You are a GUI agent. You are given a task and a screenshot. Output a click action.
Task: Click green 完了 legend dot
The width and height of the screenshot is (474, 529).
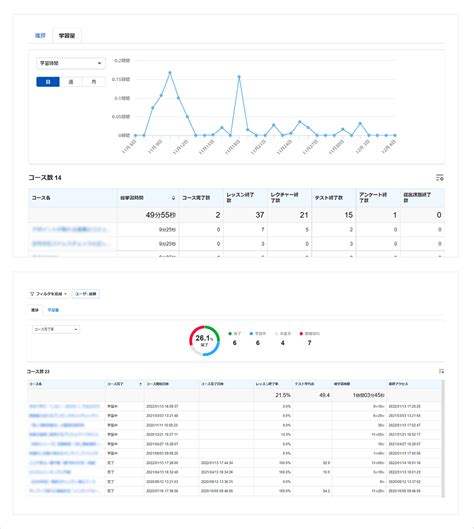tap(230, 334)
